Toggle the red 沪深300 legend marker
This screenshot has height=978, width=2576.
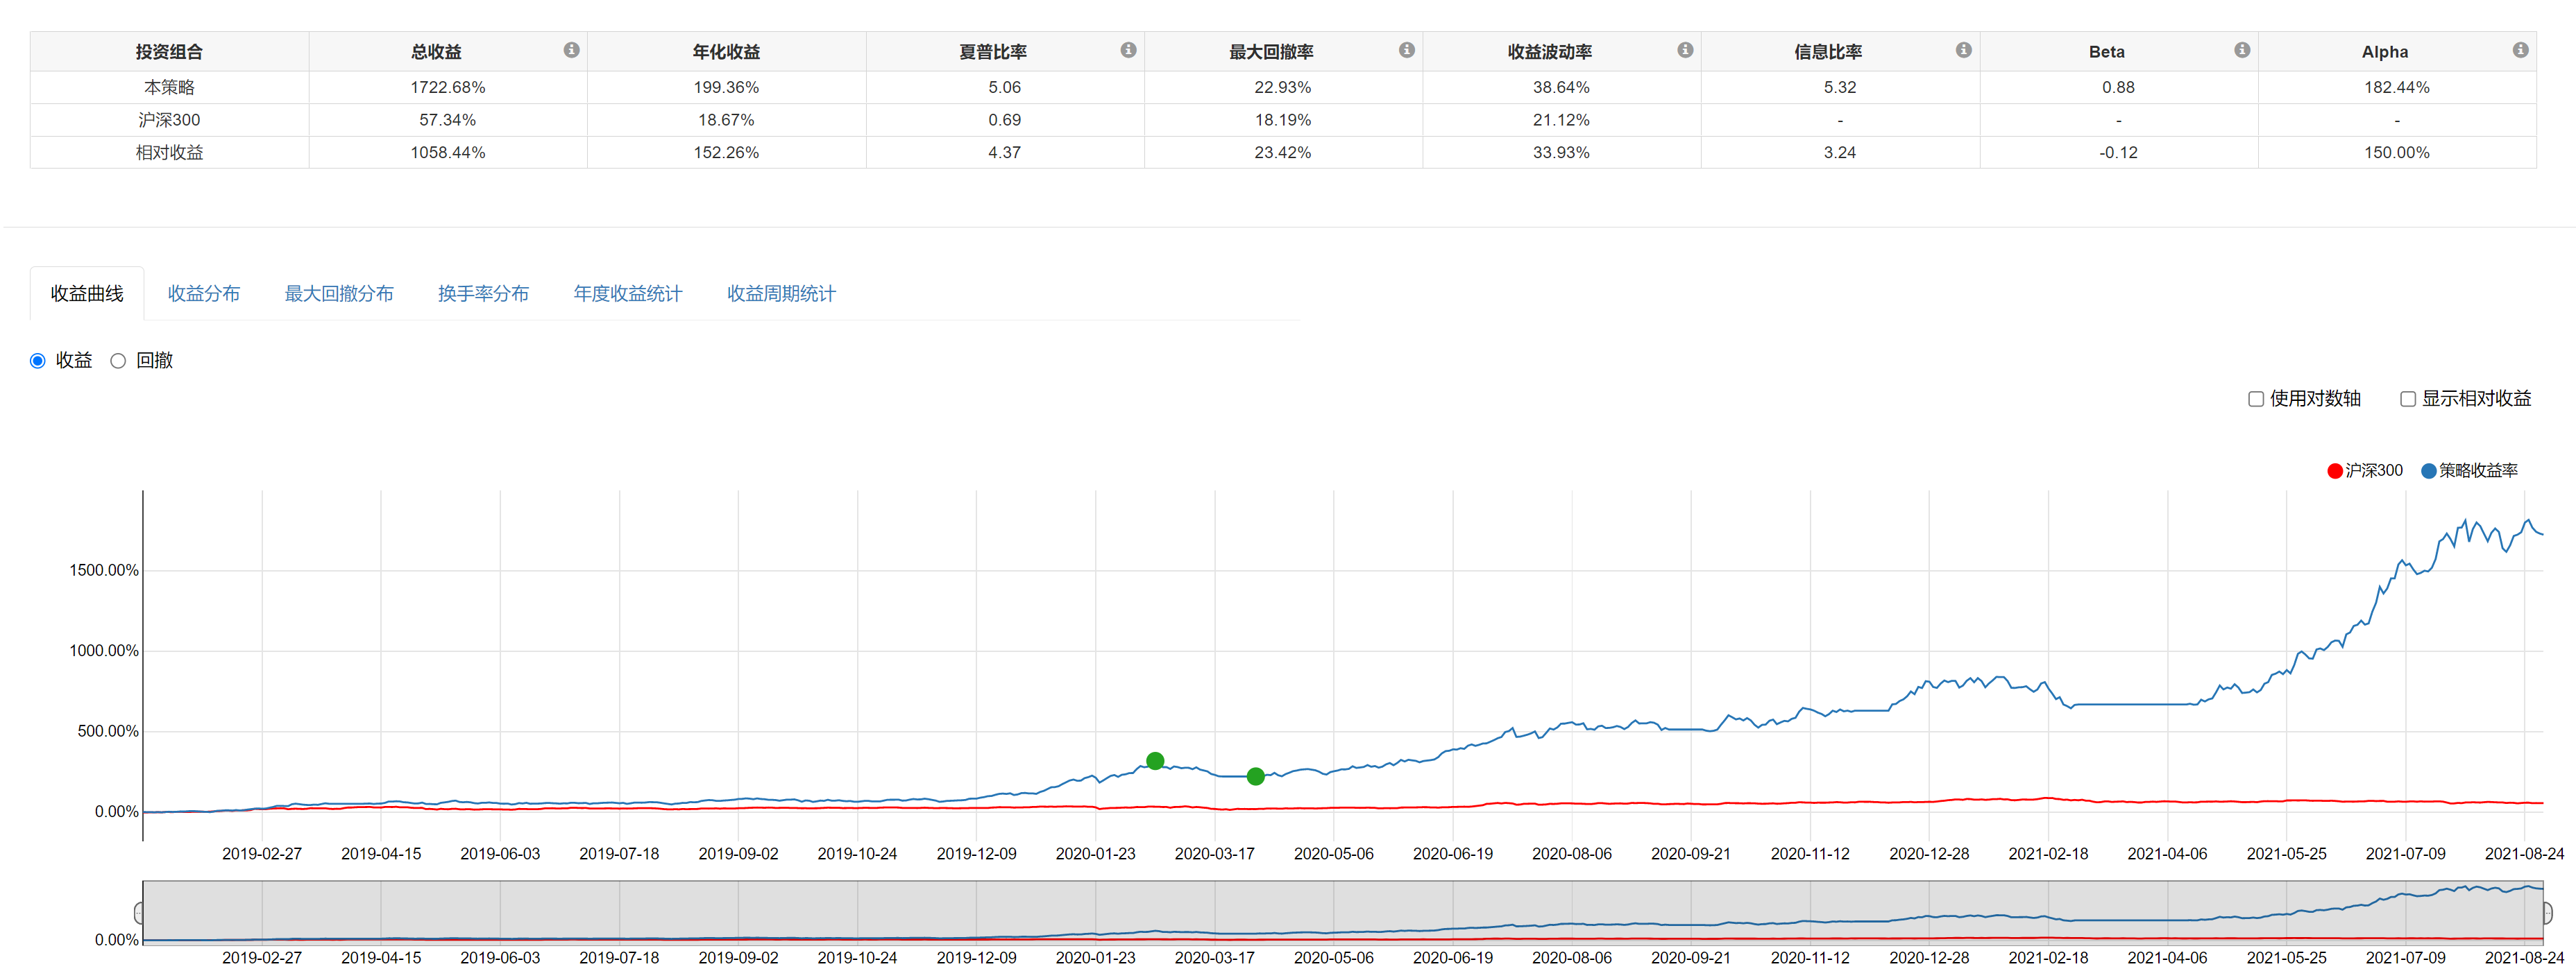coord(2335,471)
